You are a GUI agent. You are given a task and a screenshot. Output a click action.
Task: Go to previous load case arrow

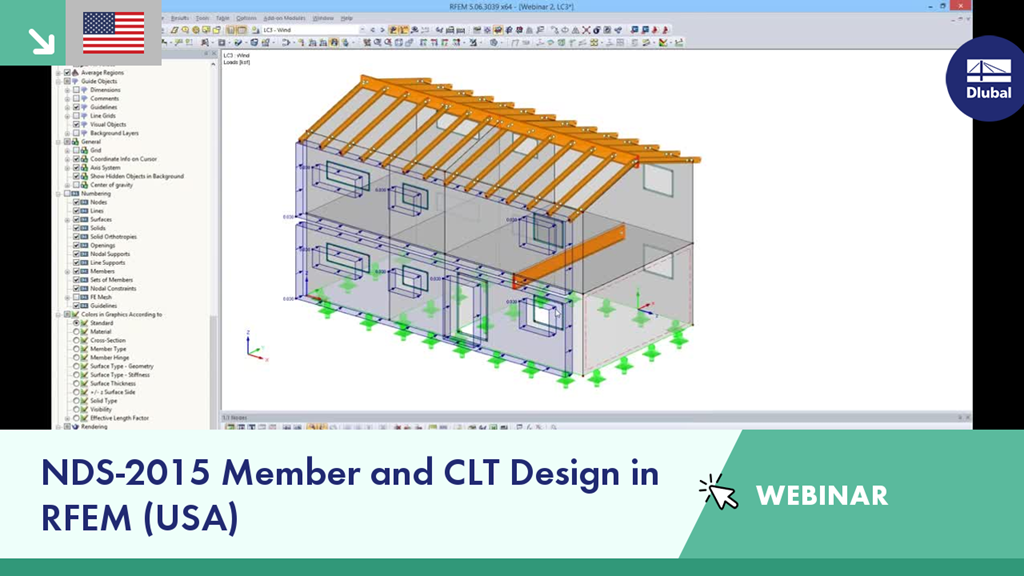373,30
